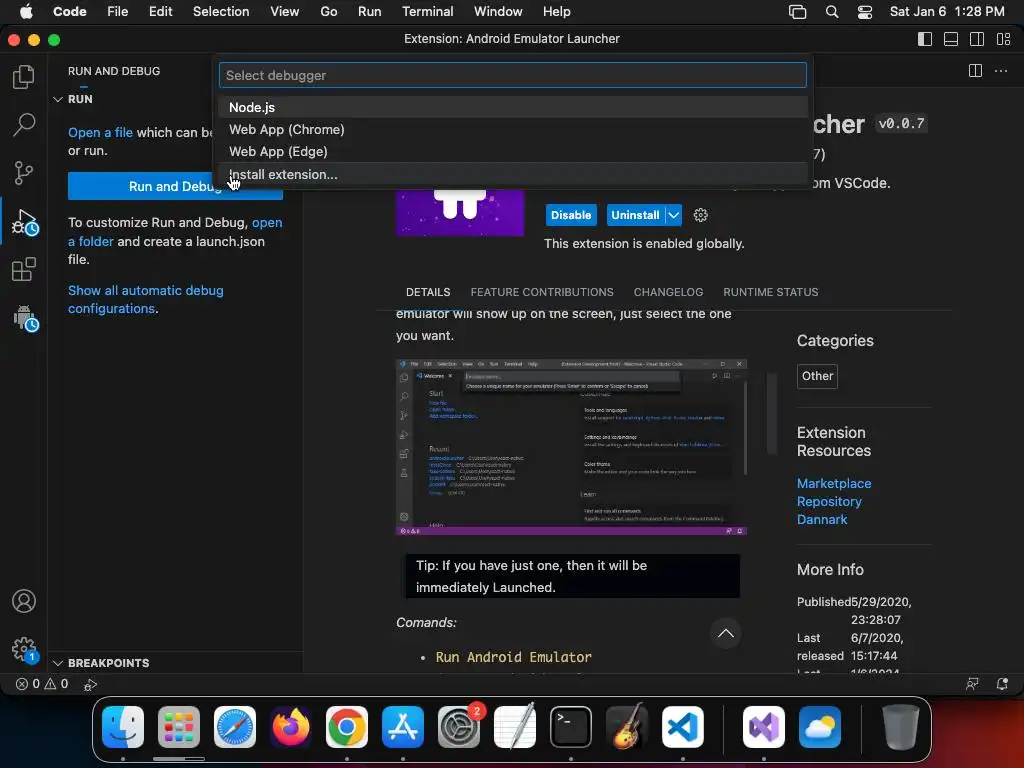Open the Go menu
Image resolution: width=1024 pixels, height=768 pixels.
[328, 12]
